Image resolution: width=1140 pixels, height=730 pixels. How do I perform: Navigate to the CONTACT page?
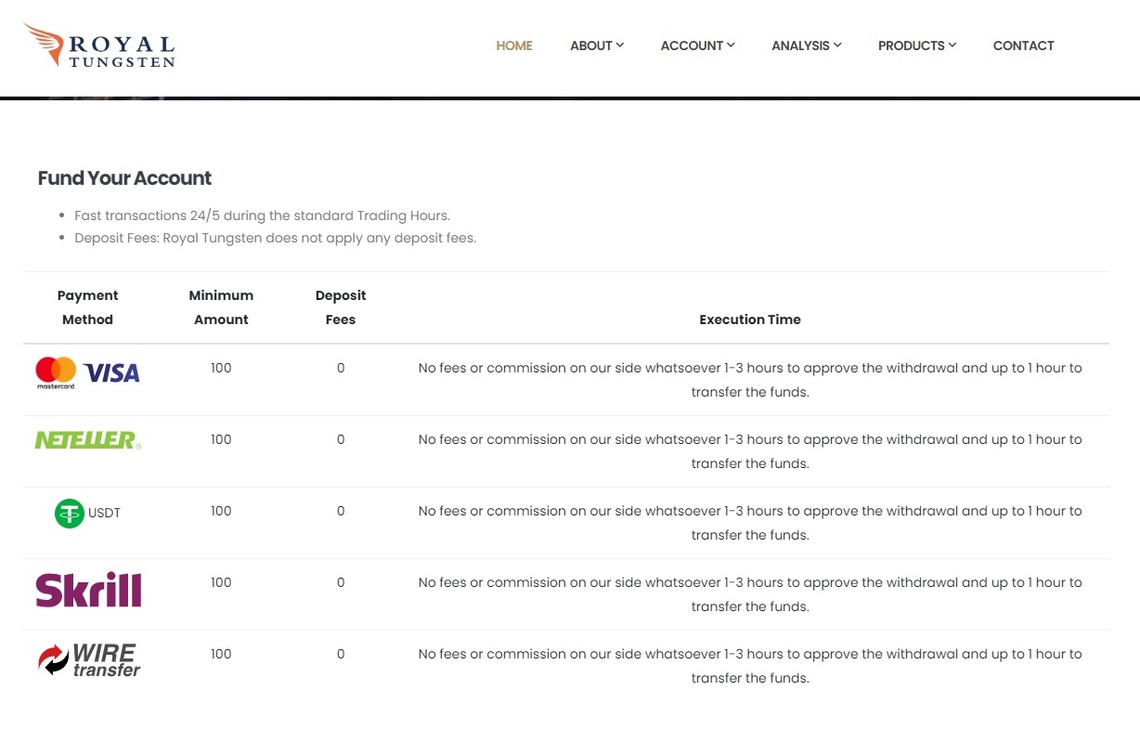[x=1024, y=46]
